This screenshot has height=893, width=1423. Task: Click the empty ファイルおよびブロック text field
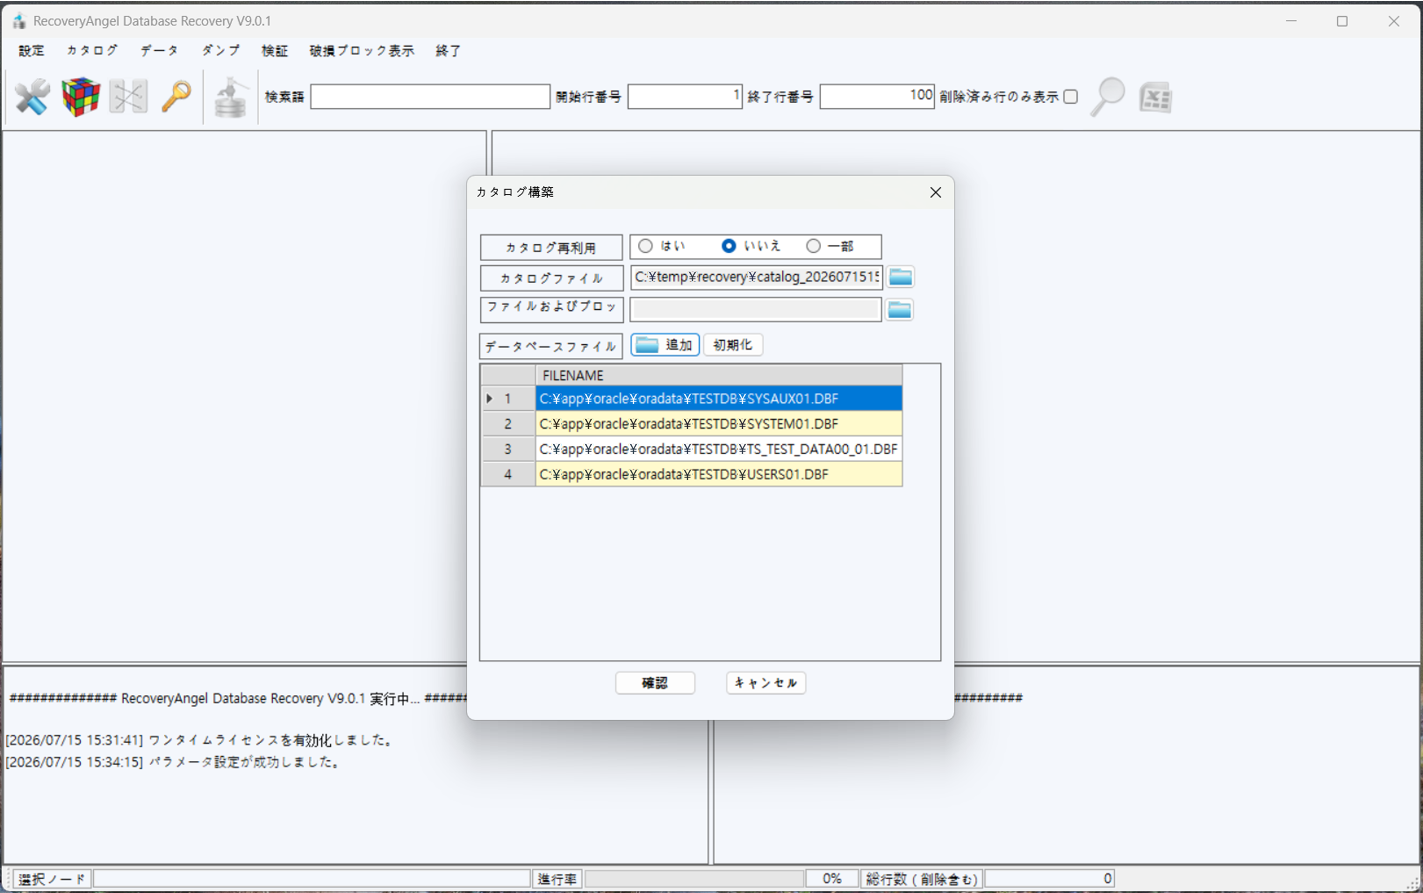[756, 309]
